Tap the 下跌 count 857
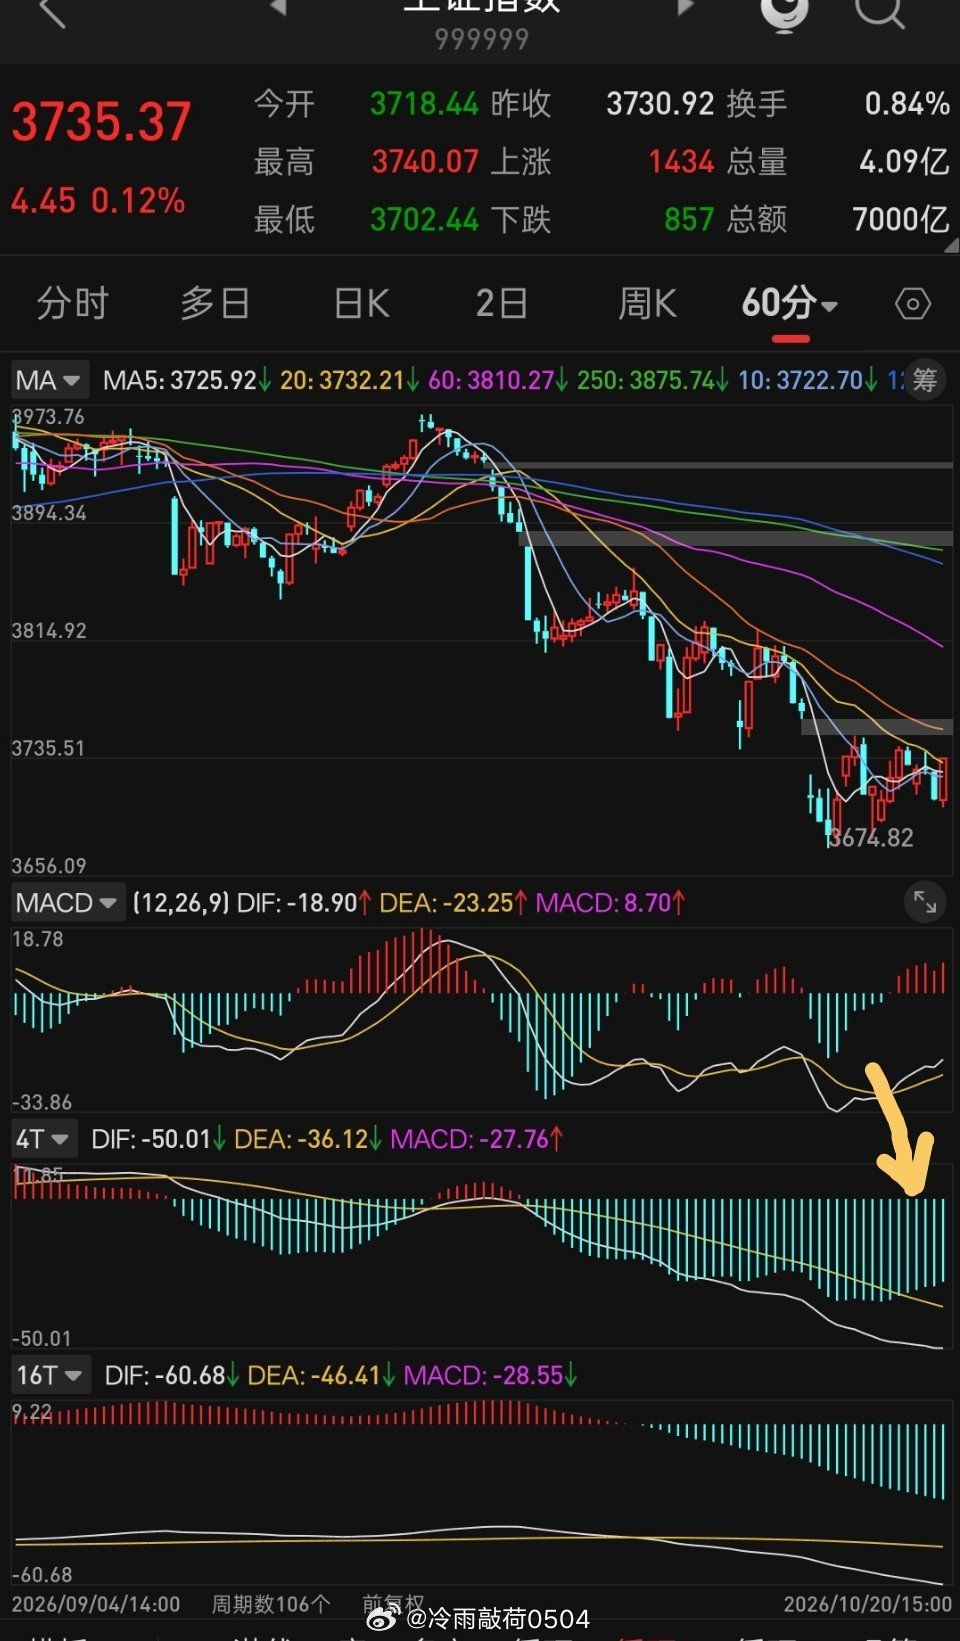Screen dimensions: 960x1641 pyautogui.click(x=689, y=219)
